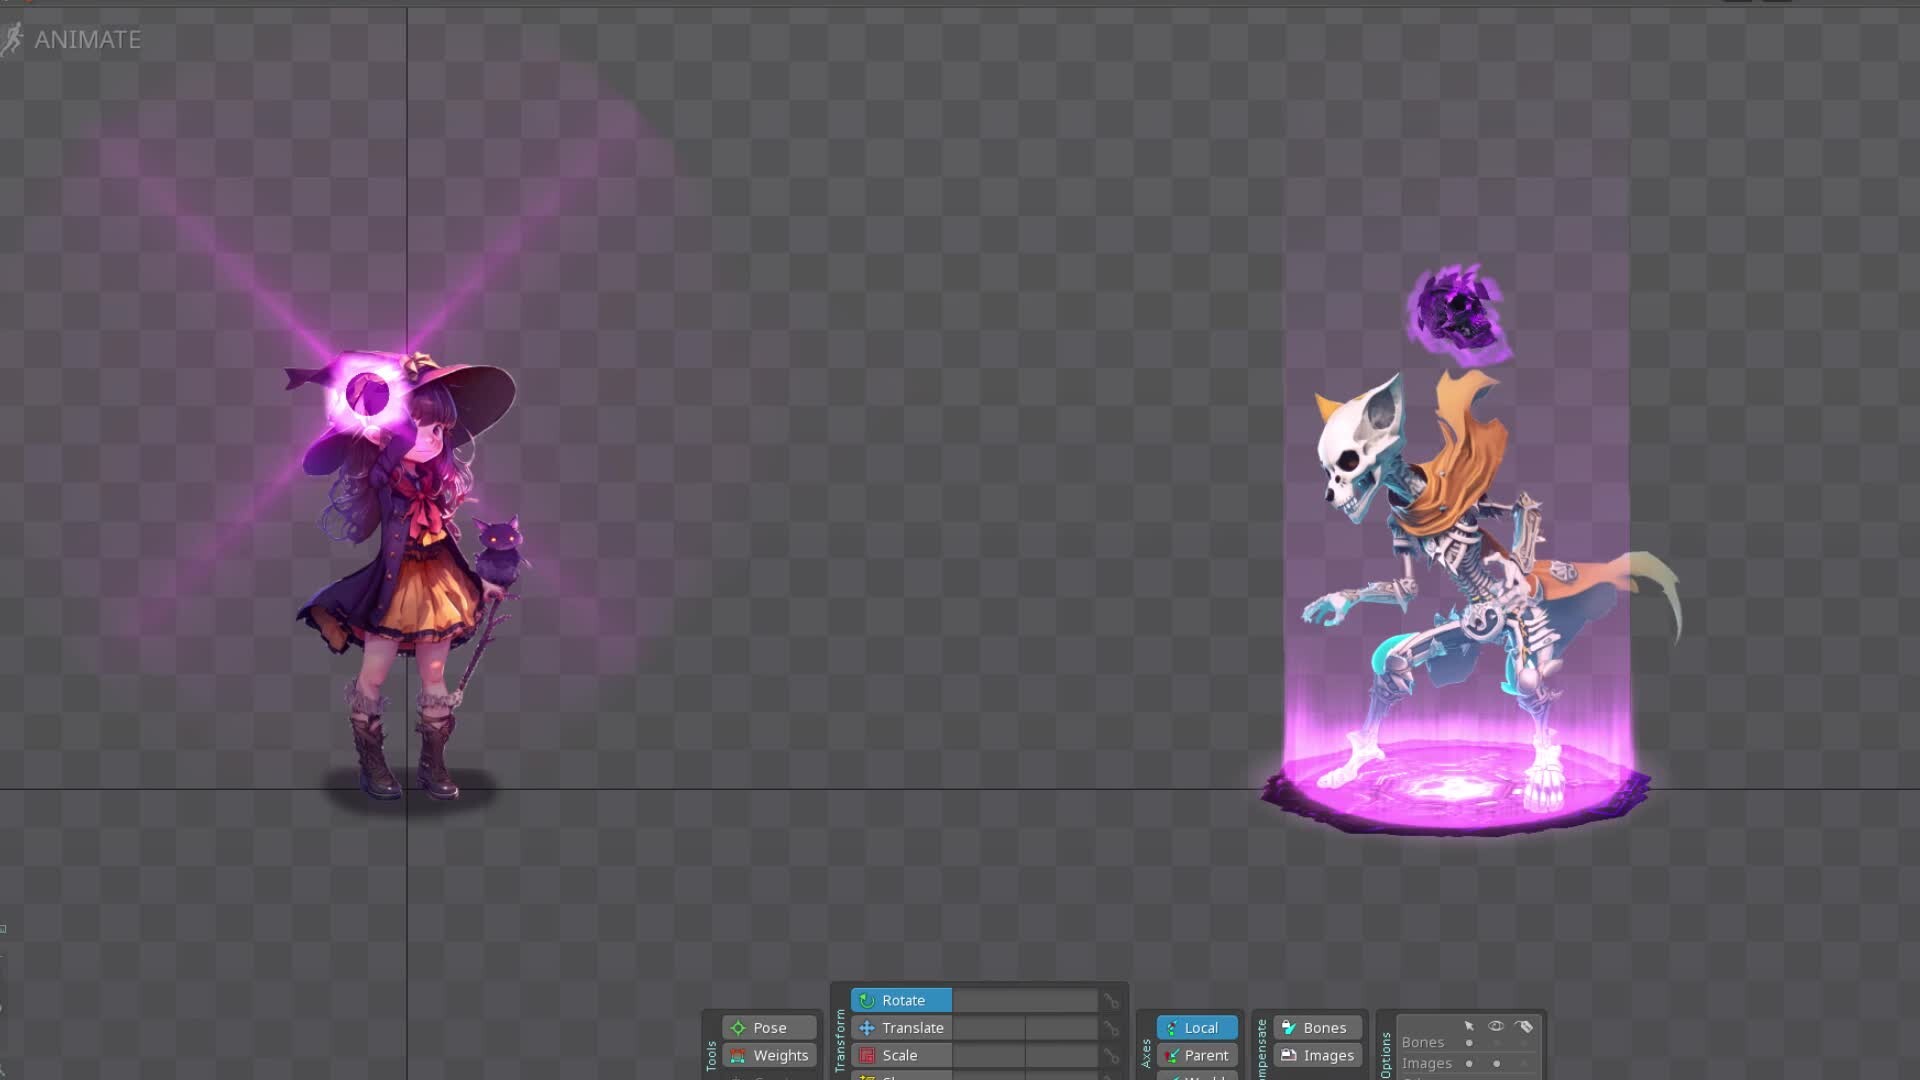
Task: Click the floating purple skull attachment
Action: point(1458,312)
